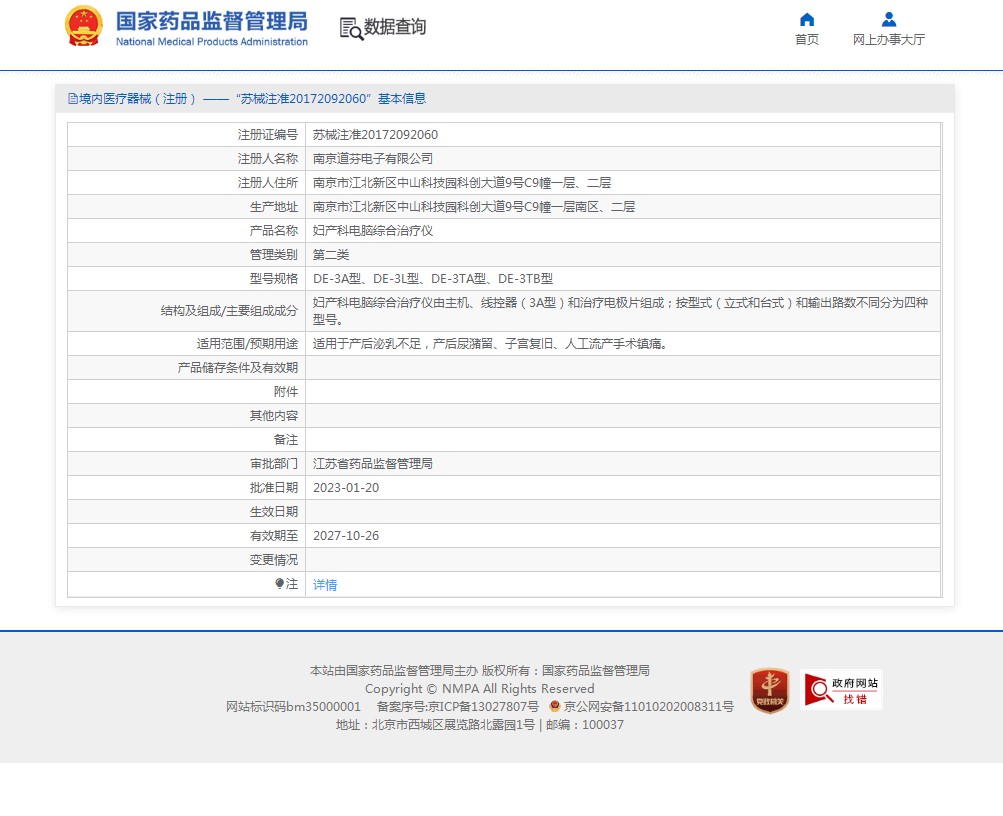Click the 注册证编号 row label
The width and height of the screenshot is (1003, 816).
point(268,135)
